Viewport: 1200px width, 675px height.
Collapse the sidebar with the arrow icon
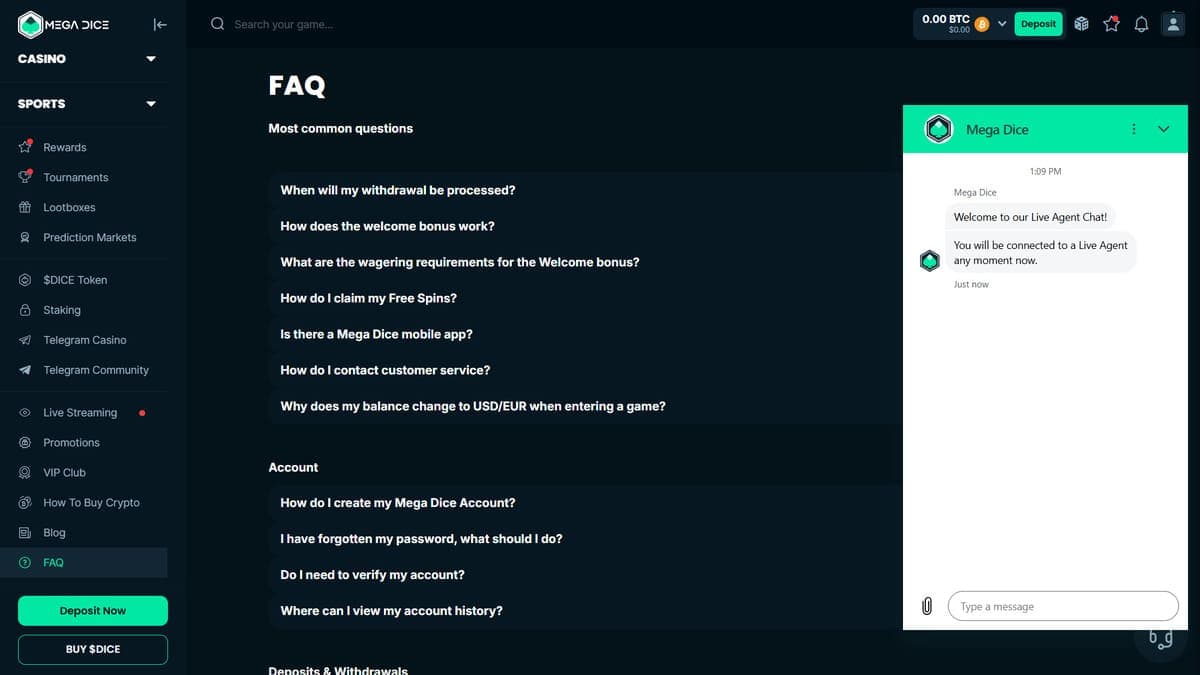tap(160, 25)
